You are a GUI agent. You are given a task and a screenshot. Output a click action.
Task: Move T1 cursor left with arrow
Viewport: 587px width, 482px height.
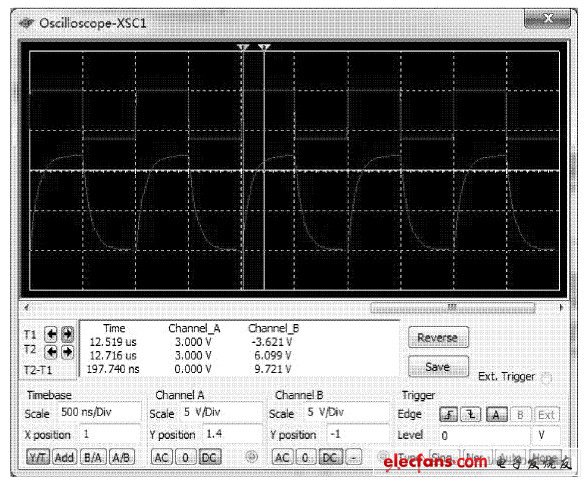coord(51,334)
